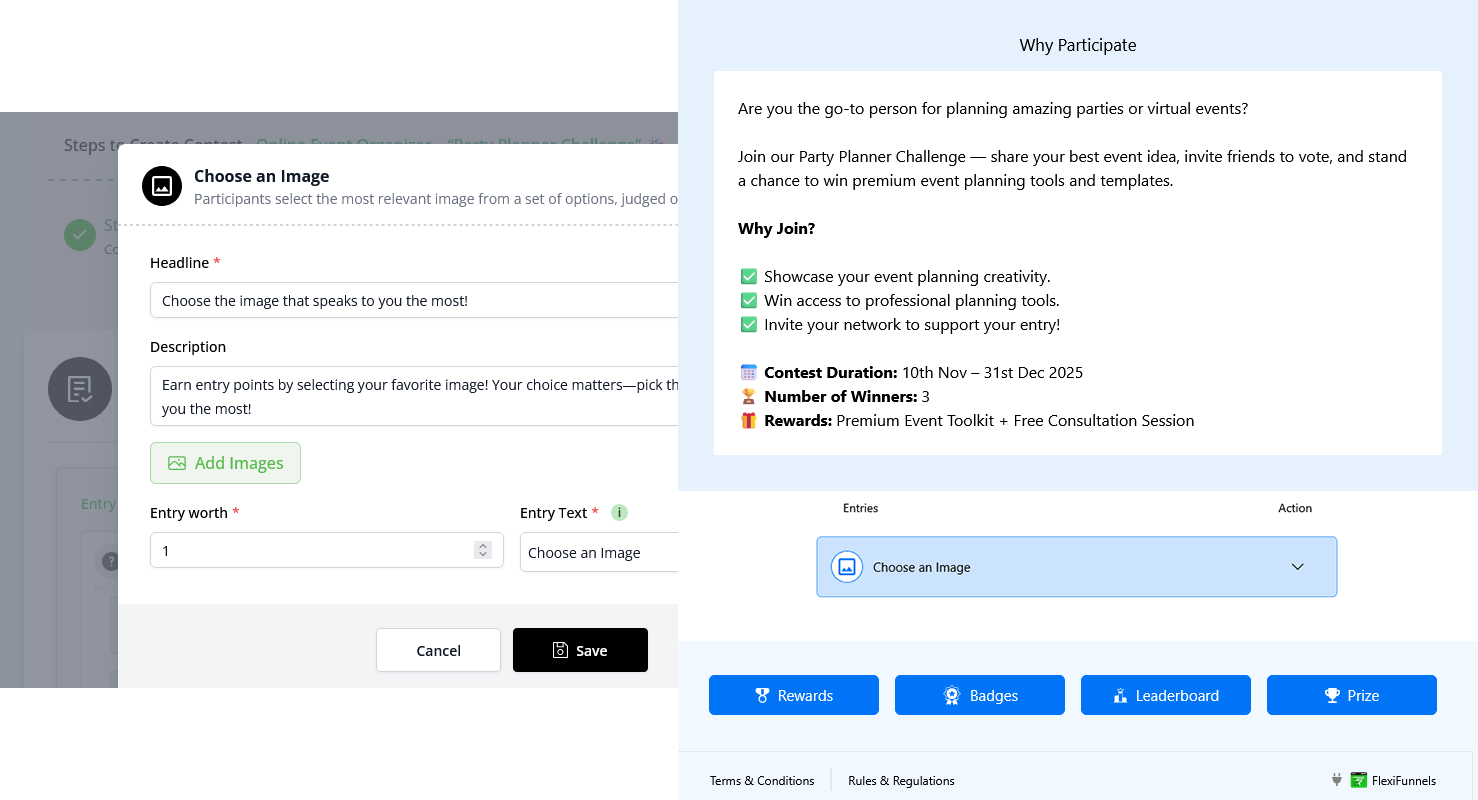Open the Prize button
The width and height of the screenshot is (1478, 800).
(x=1352, y=695)
